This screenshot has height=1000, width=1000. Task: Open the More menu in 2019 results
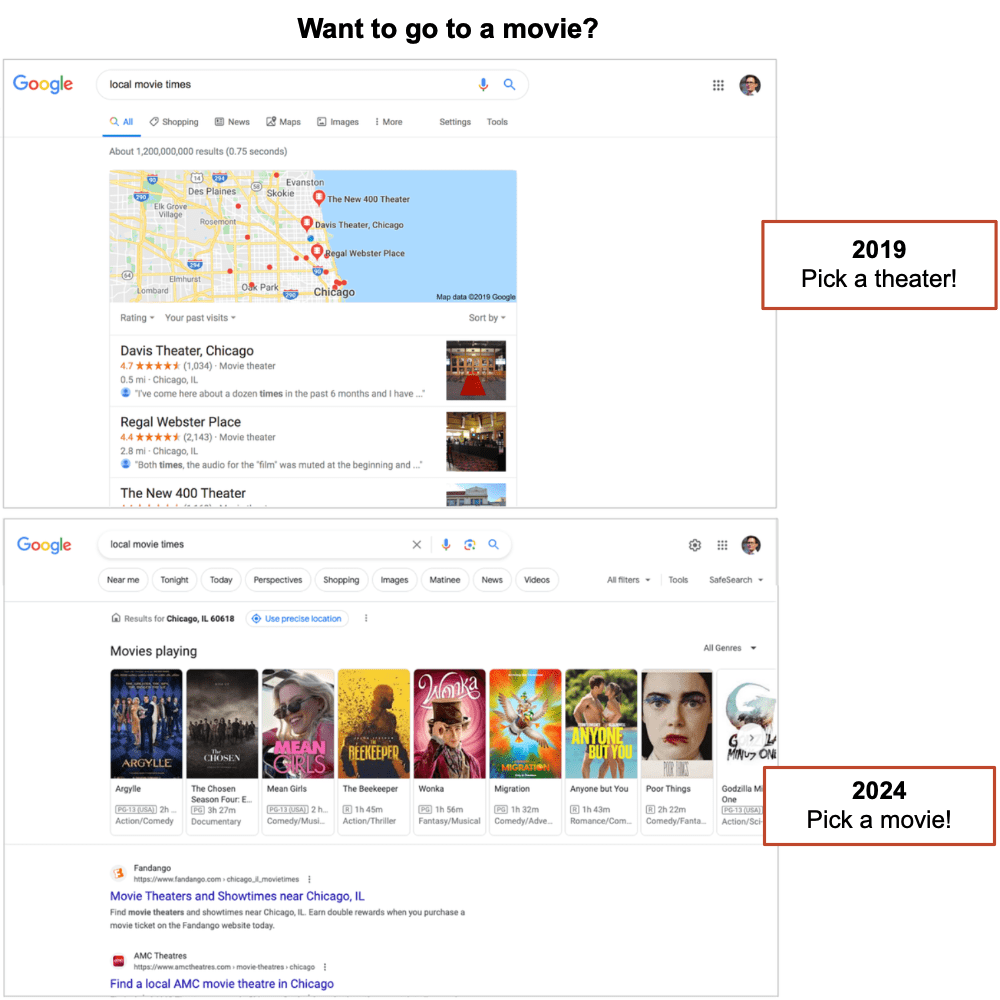coord(388,122)
